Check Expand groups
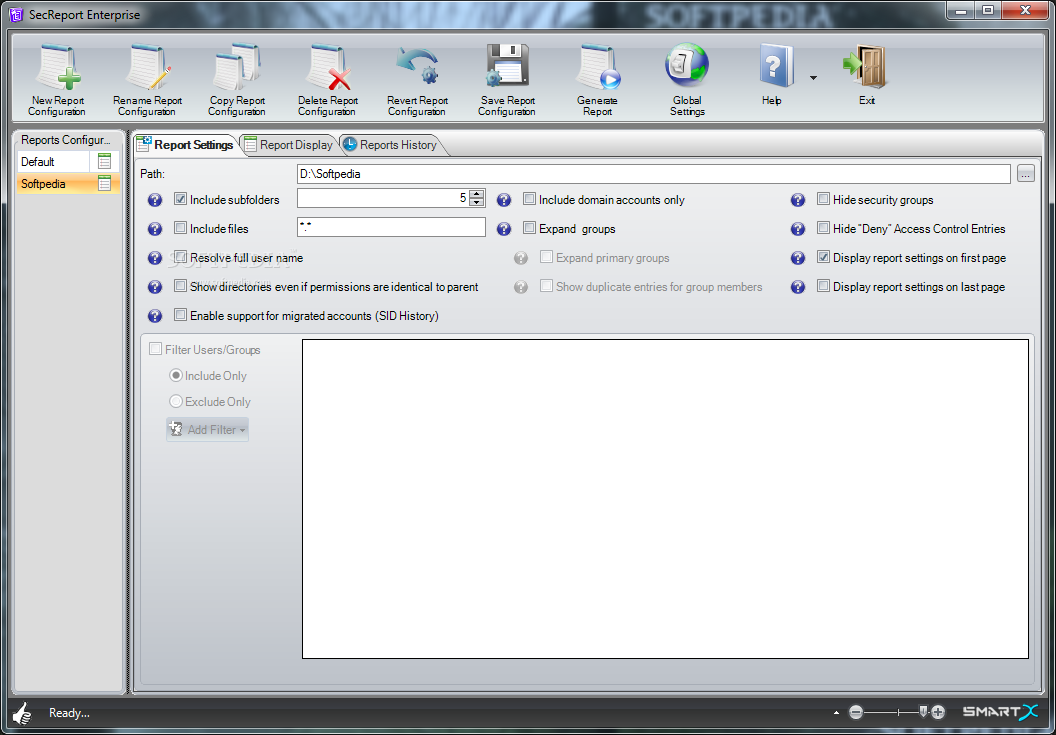Viewport: 1056px width, 735px height. pyautogui.click(x=529, y=228)
